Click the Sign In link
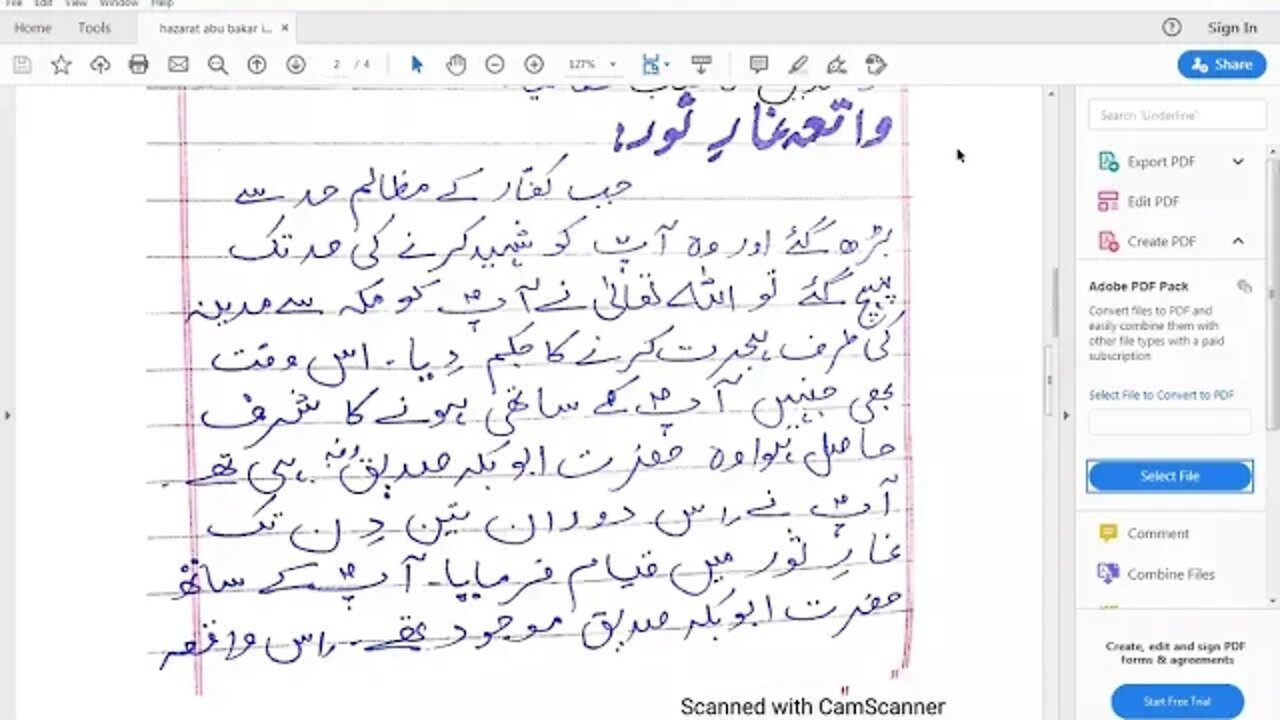1280x720 pixels. click(x=1232, y=28)
